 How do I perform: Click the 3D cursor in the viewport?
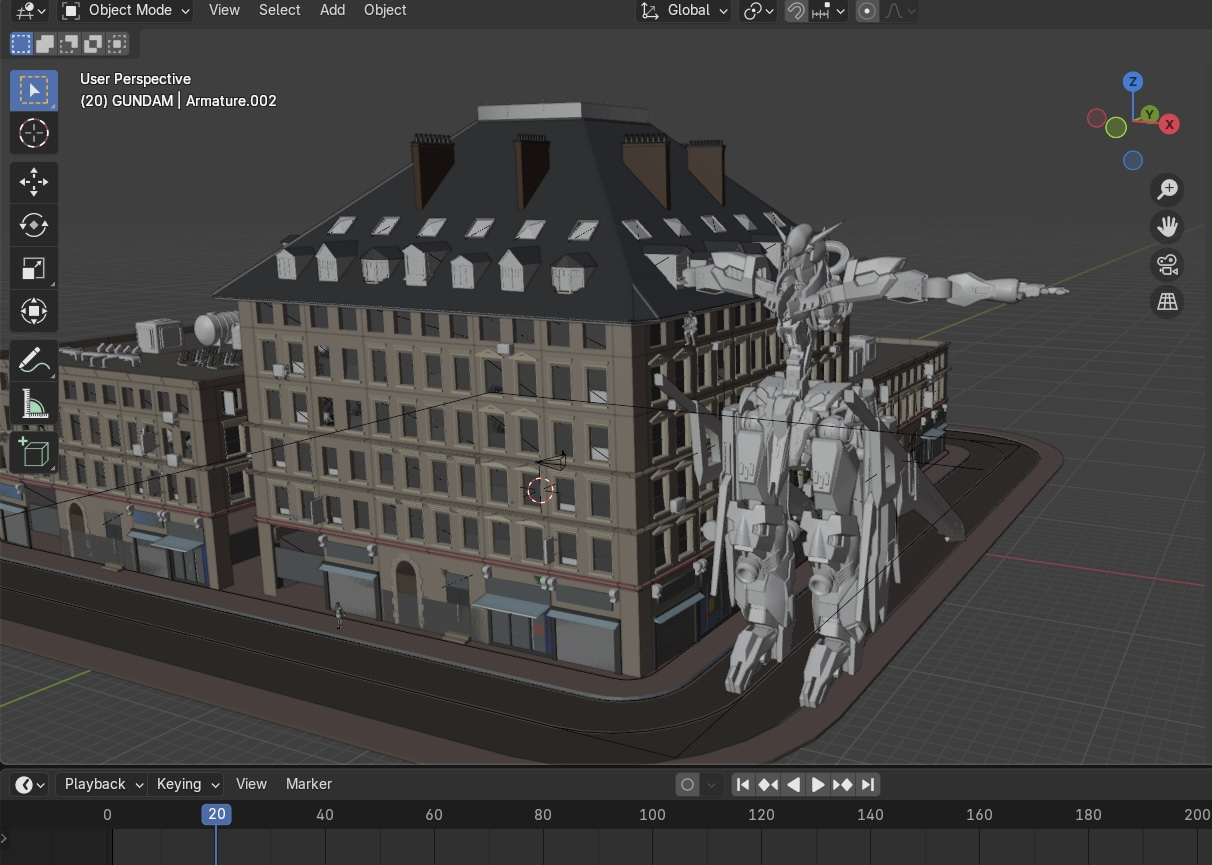(540, 490)
